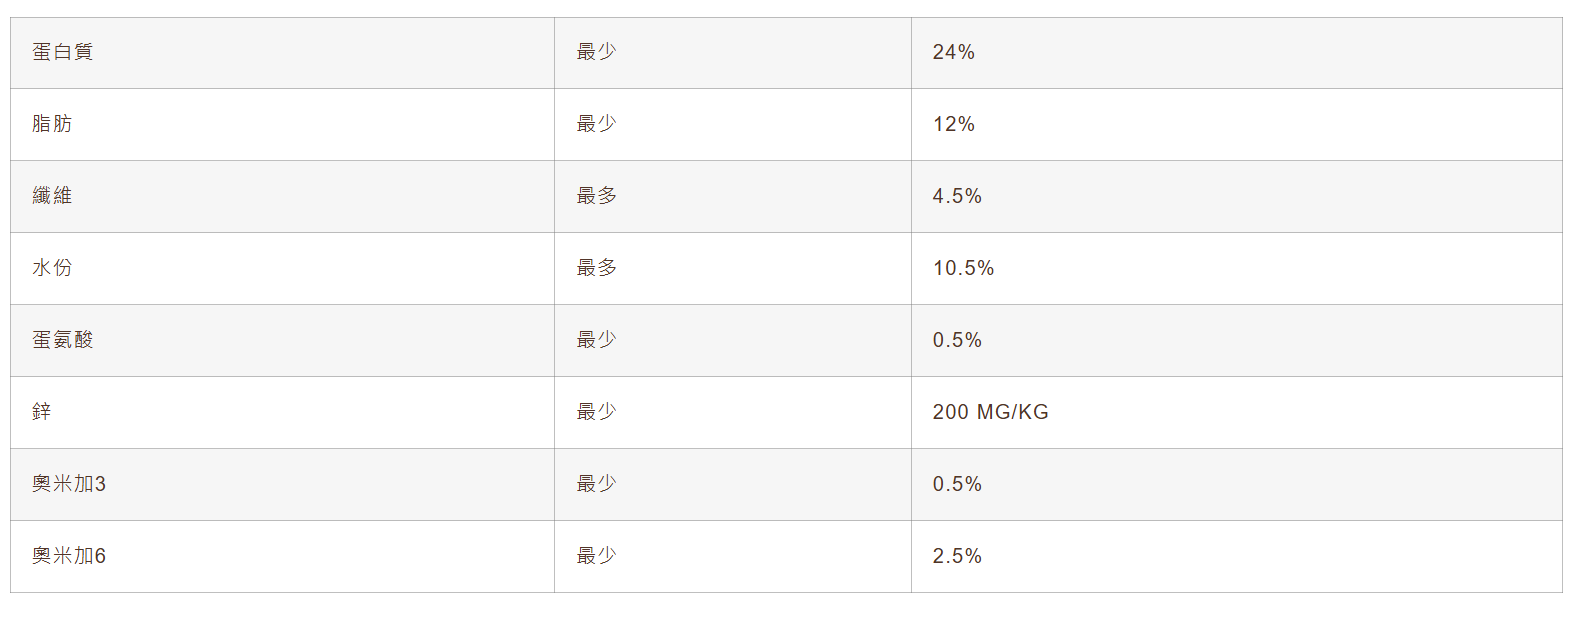Select the 0.5% value for 奧米加3

click(x=957, y=484)
